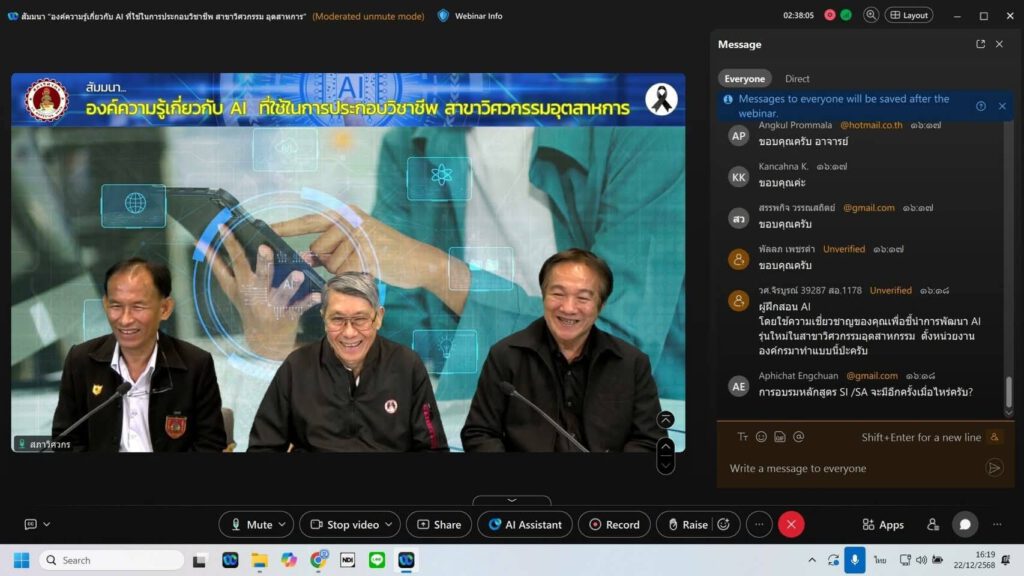Pop out the Message panel

click(980, 44)
